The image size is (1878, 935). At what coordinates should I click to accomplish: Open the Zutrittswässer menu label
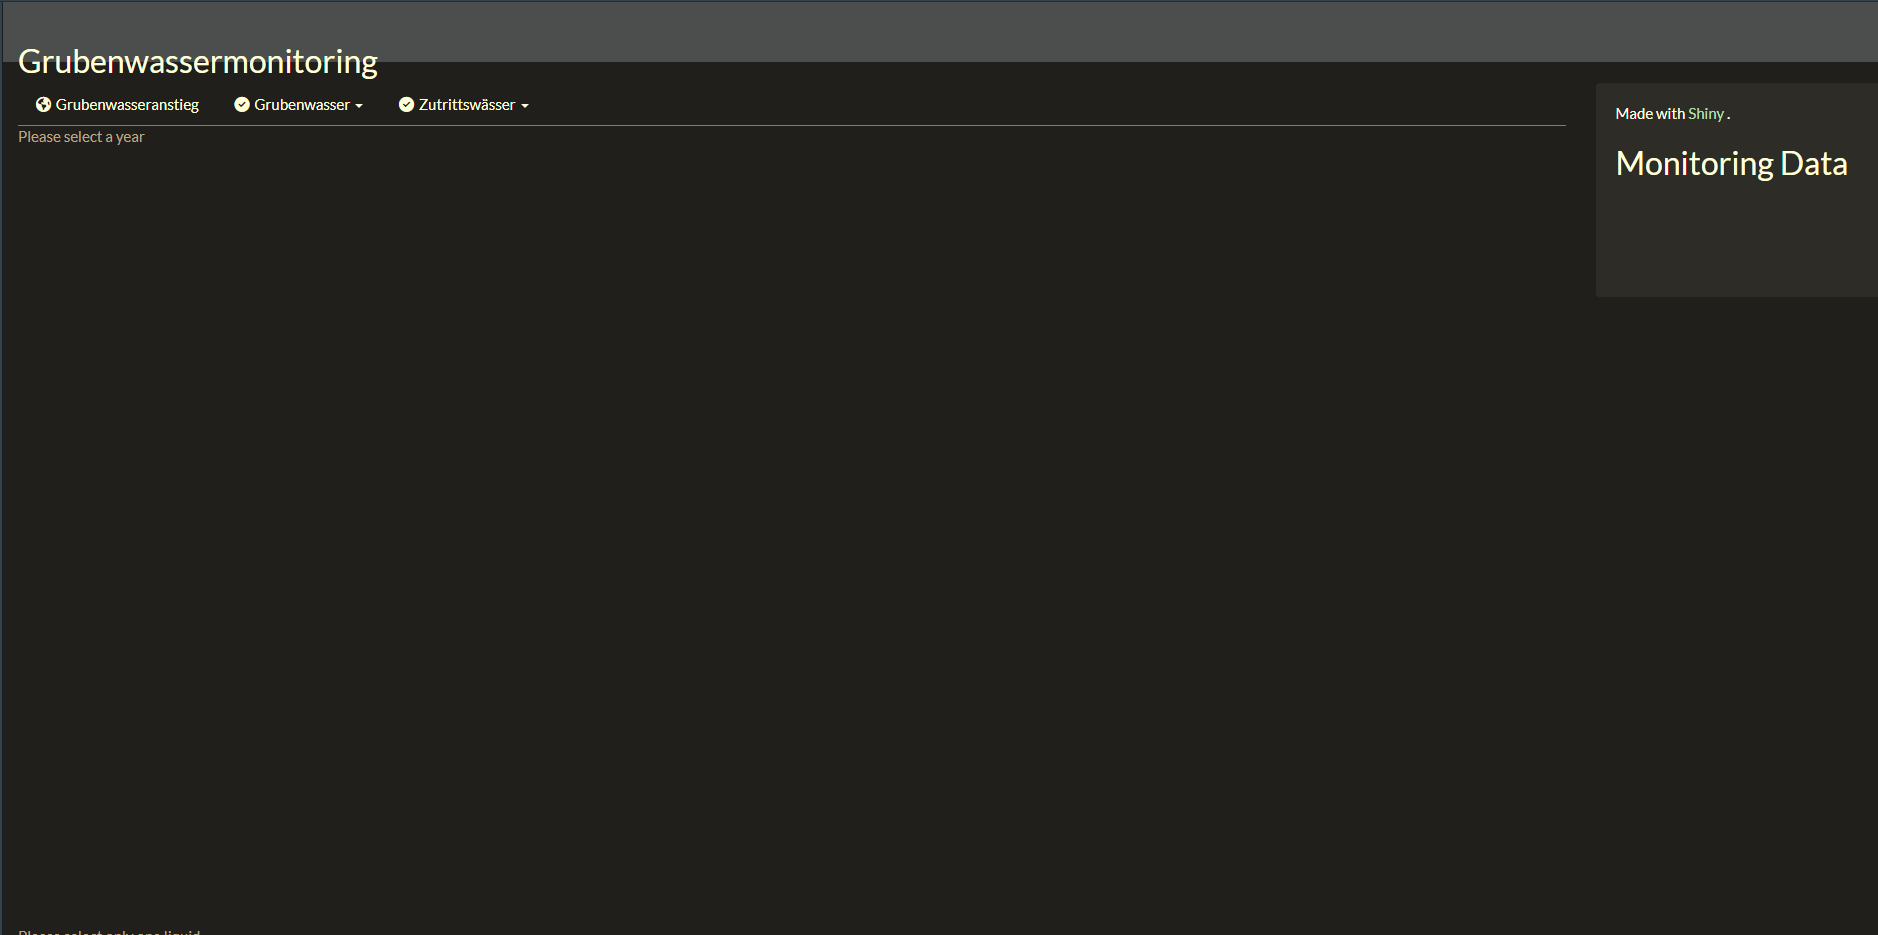tap(466, 105)
